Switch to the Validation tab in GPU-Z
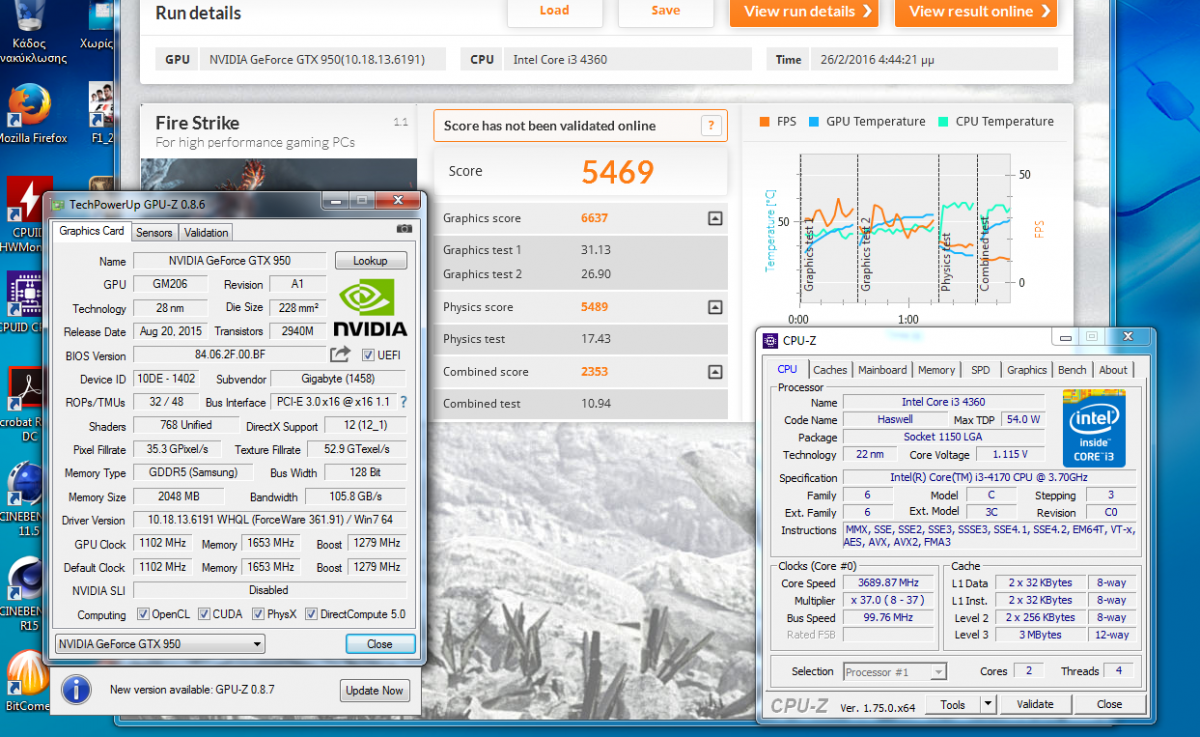Screen dimensions: 1200x737 point(206,232)
